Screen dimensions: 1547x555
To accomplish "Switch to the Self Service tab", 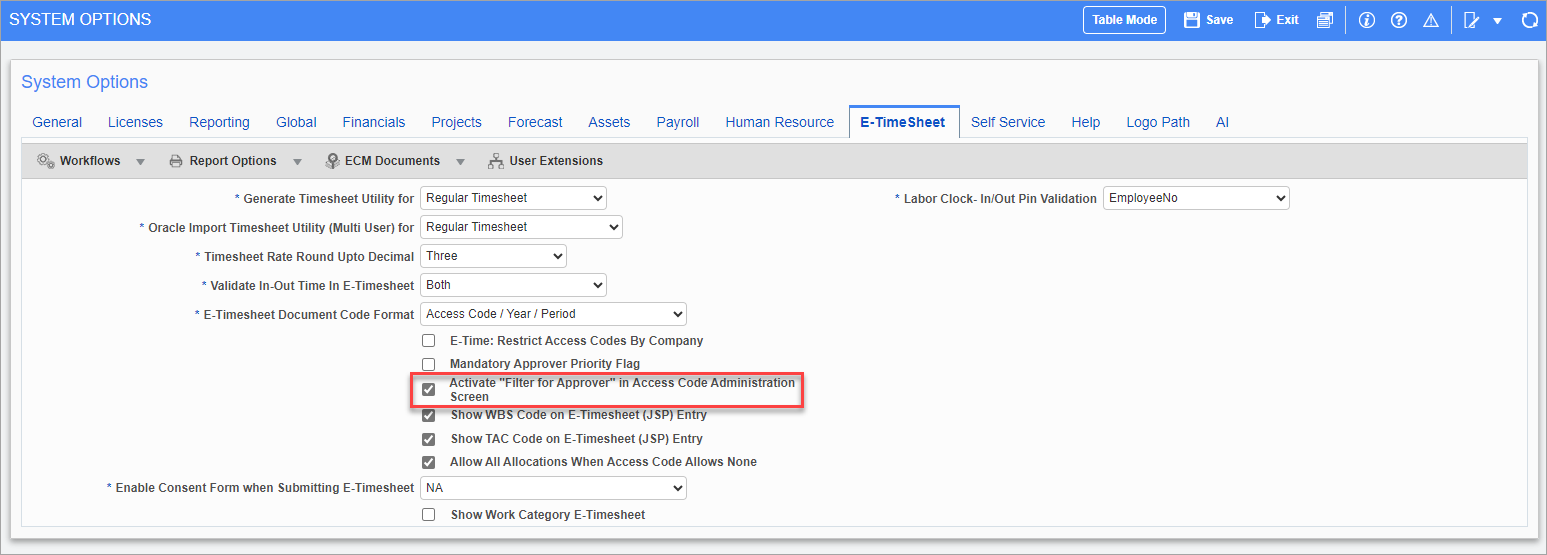I will [1008, 122].
